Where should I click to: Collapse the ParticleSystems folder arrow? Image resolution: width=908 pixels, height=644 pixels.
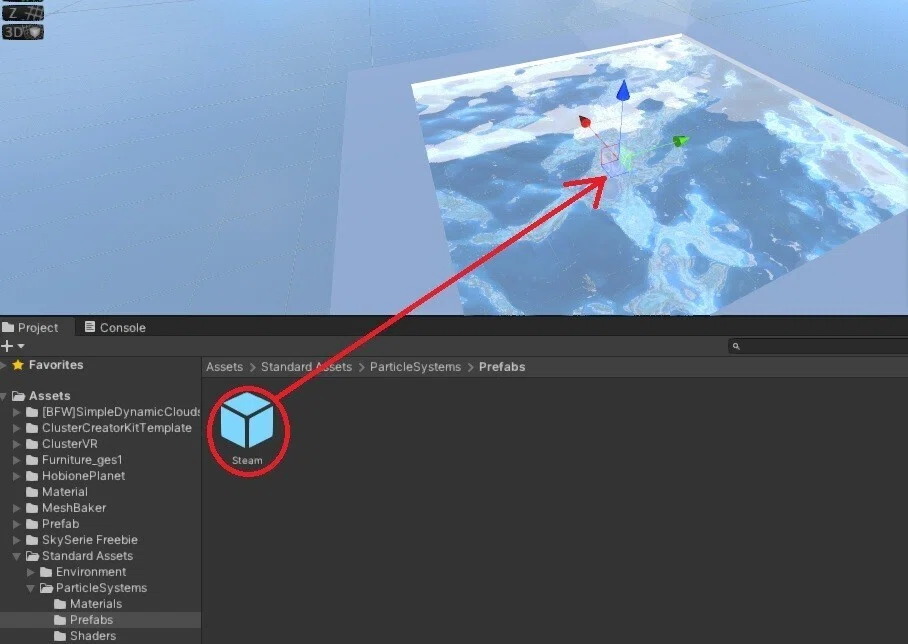pyautogui.click(x=31, y=588)
